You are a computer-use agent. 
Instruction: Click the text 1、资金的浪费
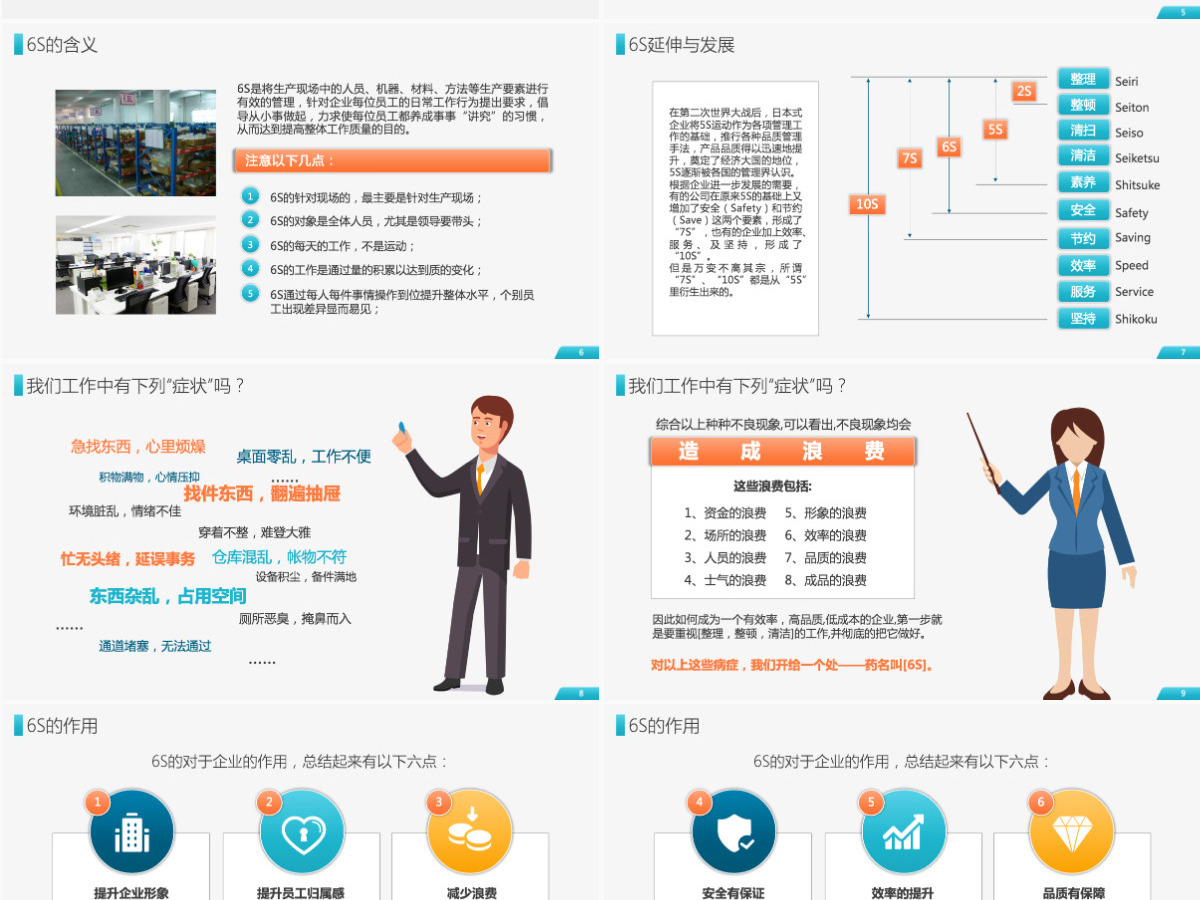[x=725, y=513]
